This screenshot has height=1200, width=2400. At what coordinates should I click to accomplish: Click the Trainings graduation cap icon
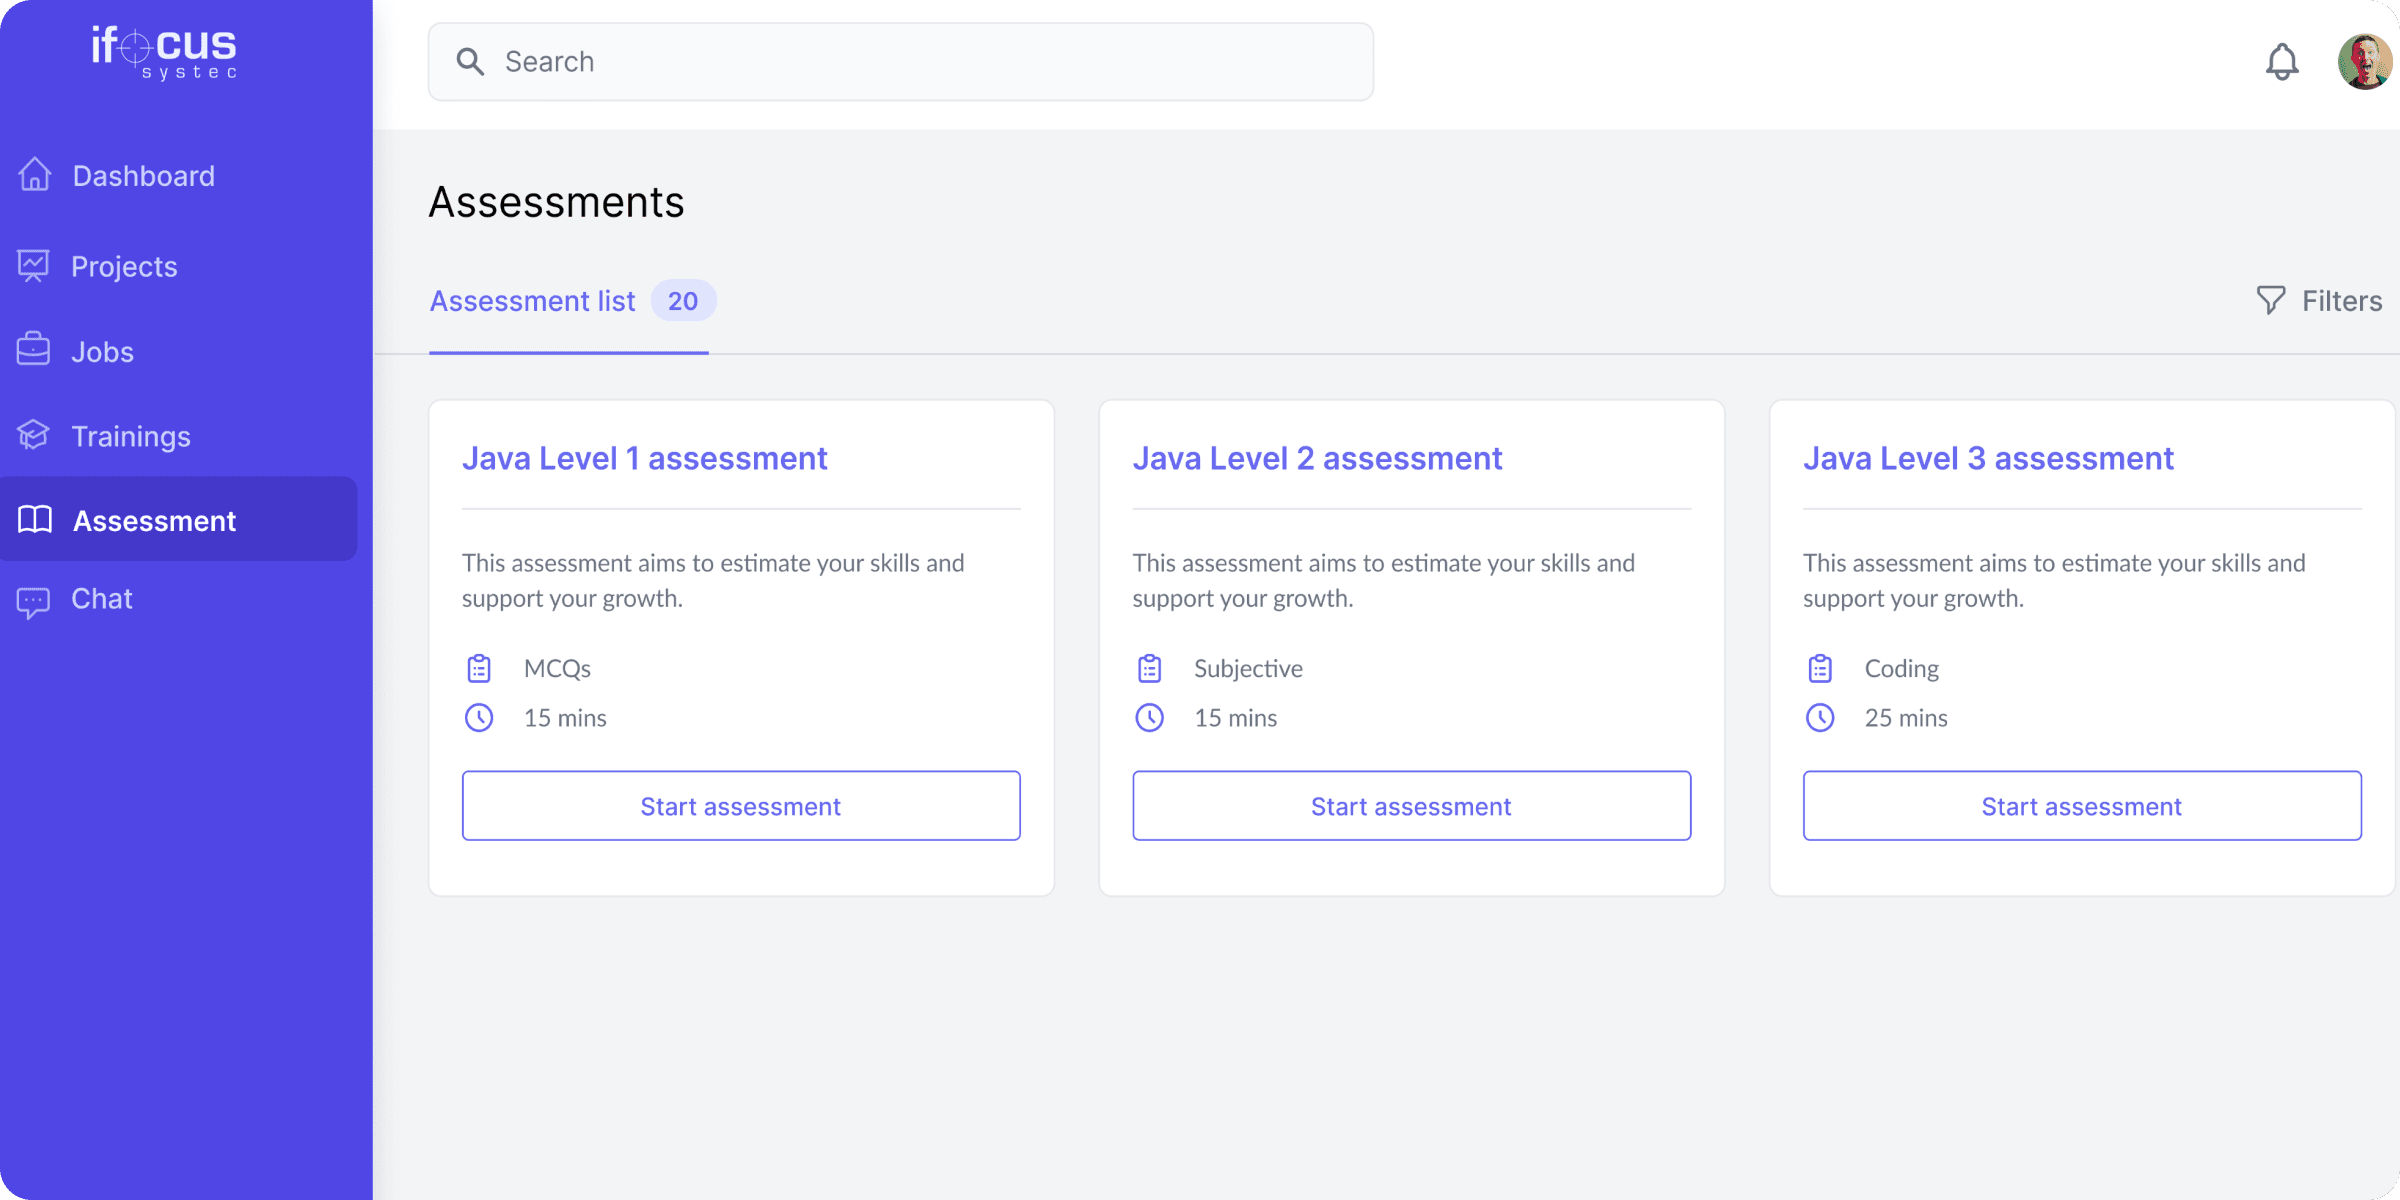click(33, 435)
